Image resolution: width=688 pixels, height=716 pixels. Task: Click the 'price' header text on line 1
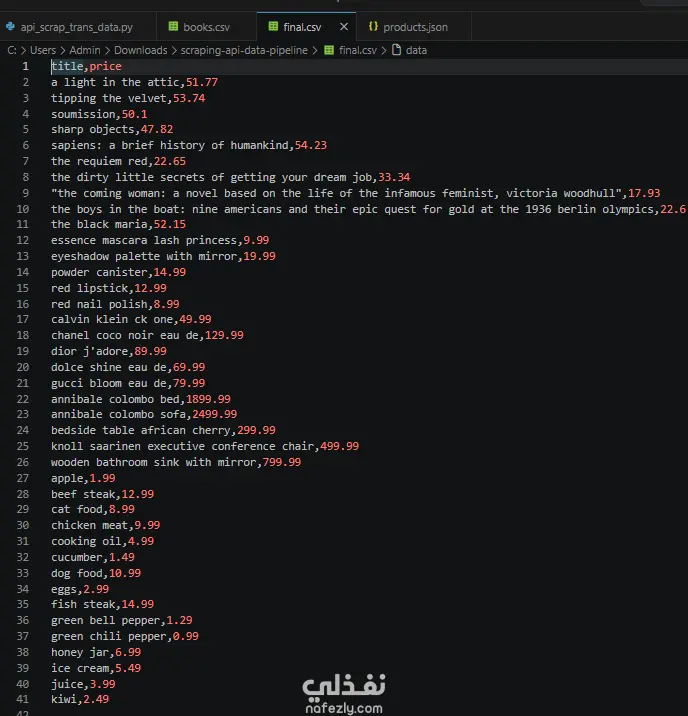(x=105, y=66)
